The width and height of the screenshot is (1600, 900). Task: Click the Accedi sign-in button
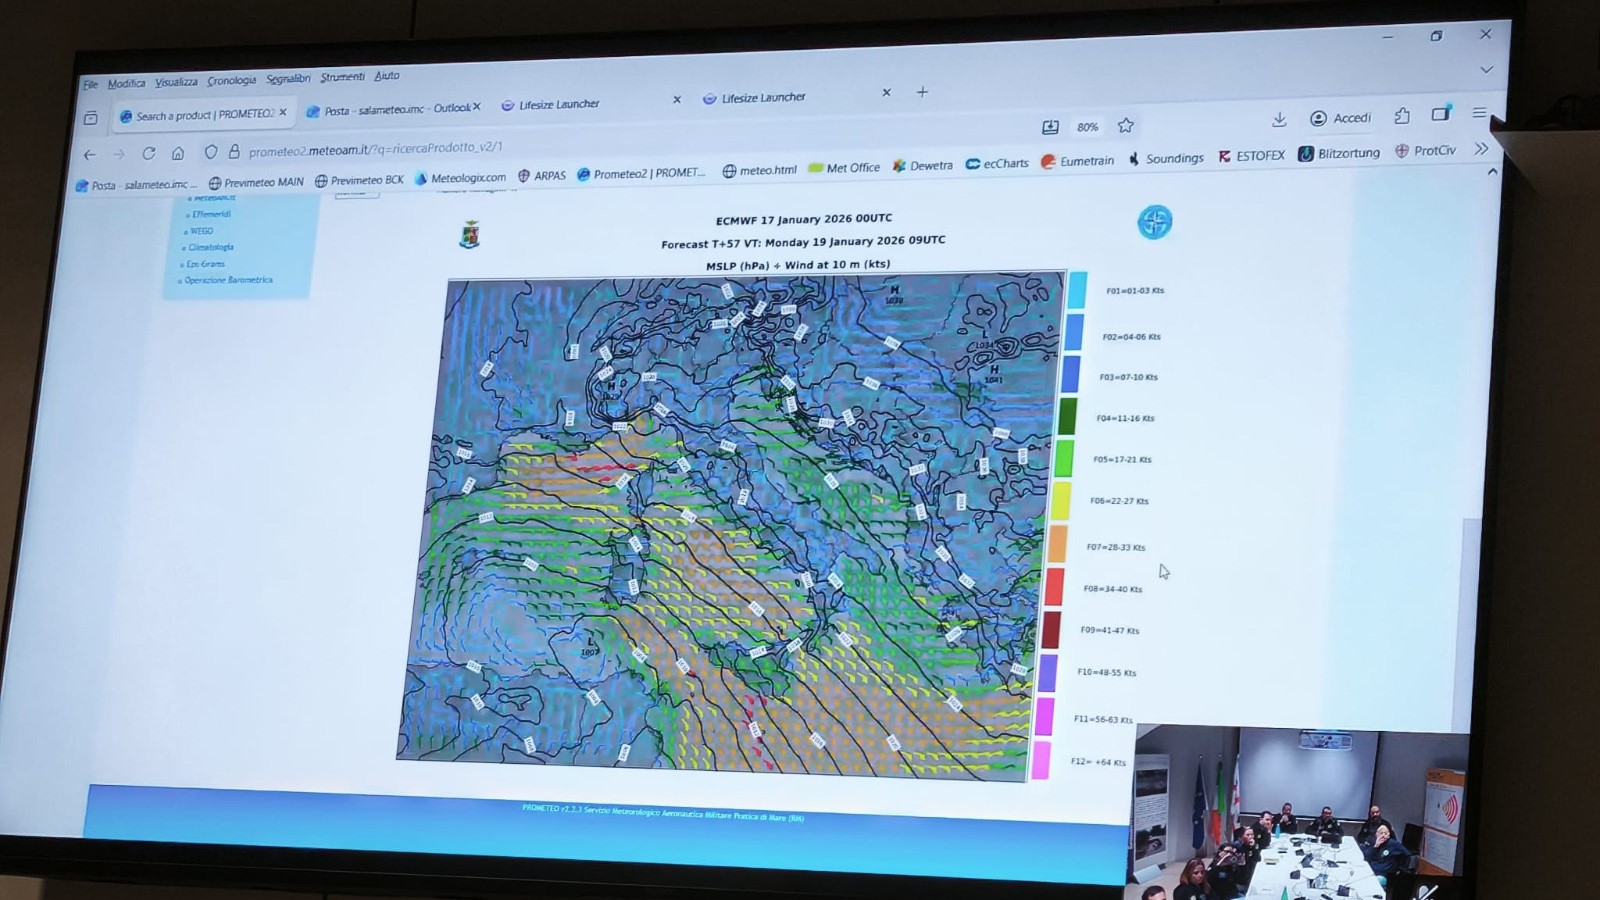coord(1341,118)
